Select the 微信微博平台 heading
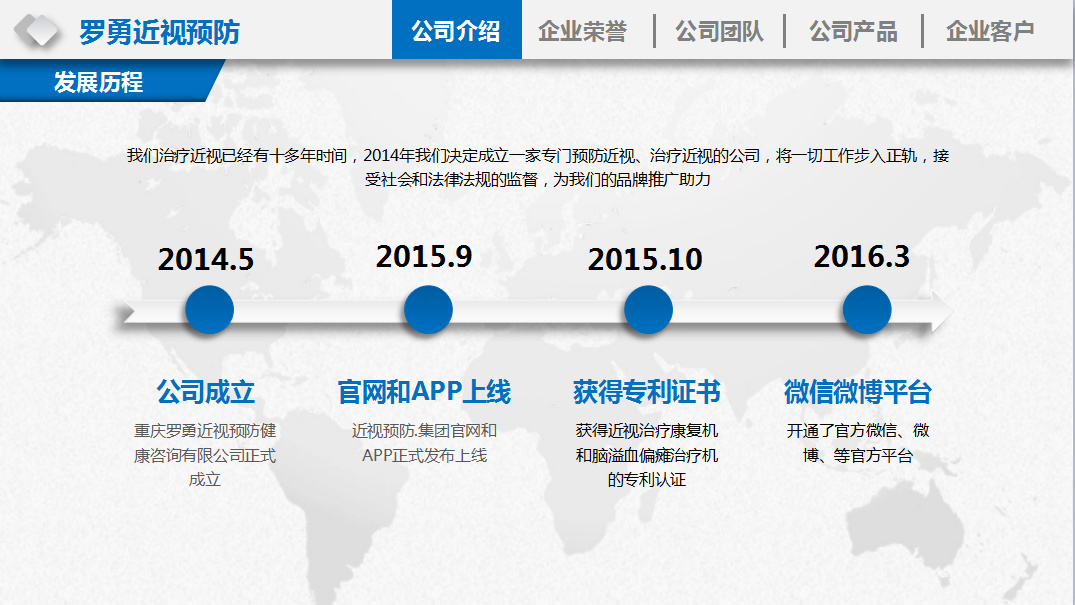 tap(858, 392)
